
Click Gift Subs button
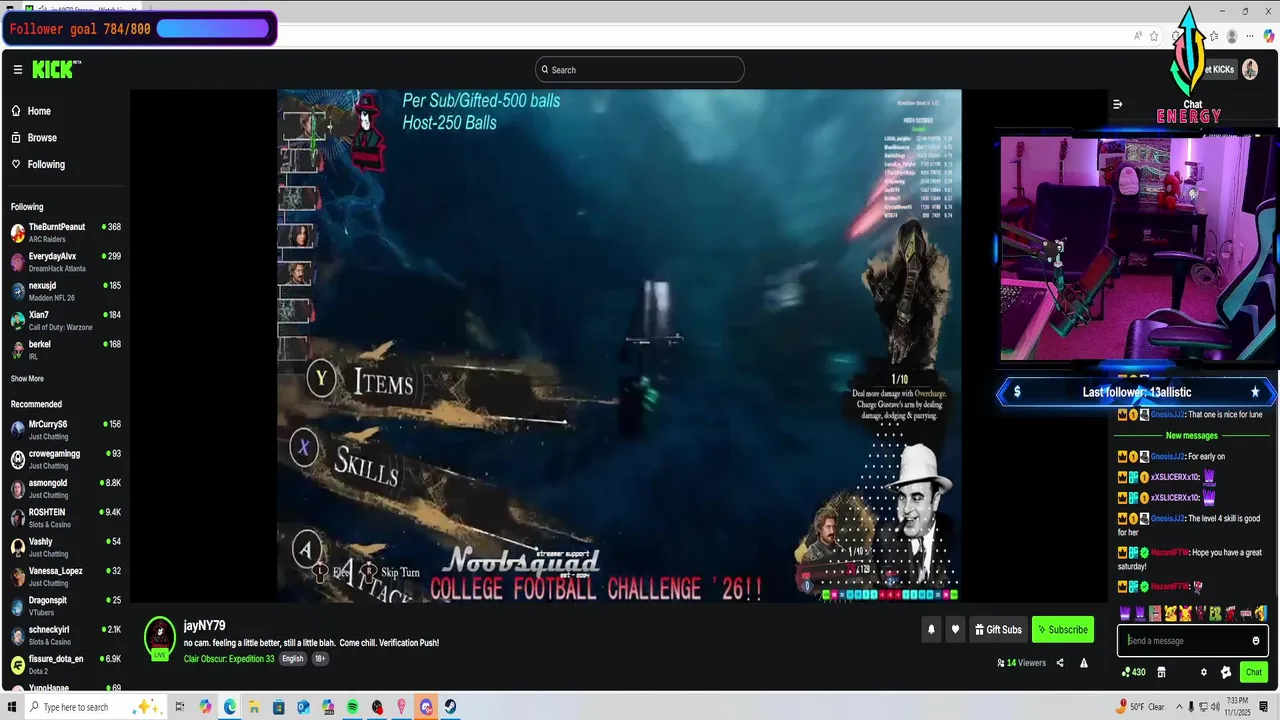tap(999, 630)
